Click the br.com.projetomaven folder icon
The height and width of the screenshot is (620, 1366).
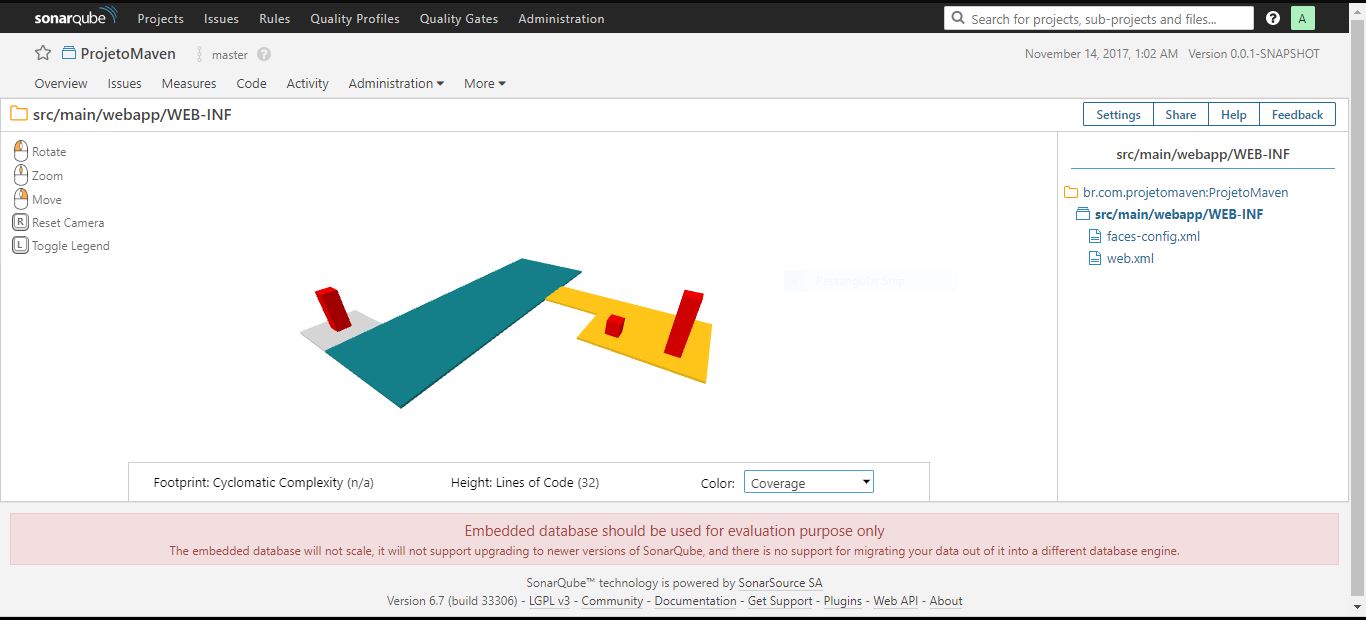pos(1071,192)
